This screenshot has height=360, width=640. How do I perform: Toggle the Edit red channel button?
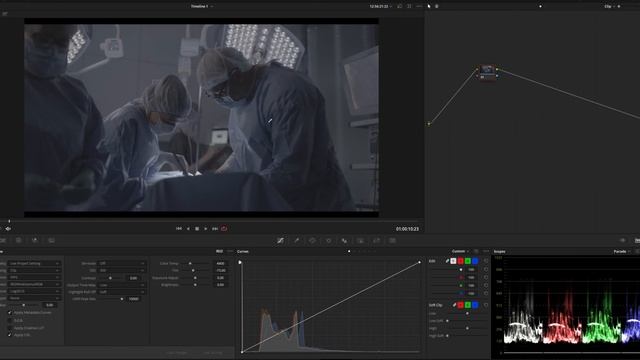point(460,261)
